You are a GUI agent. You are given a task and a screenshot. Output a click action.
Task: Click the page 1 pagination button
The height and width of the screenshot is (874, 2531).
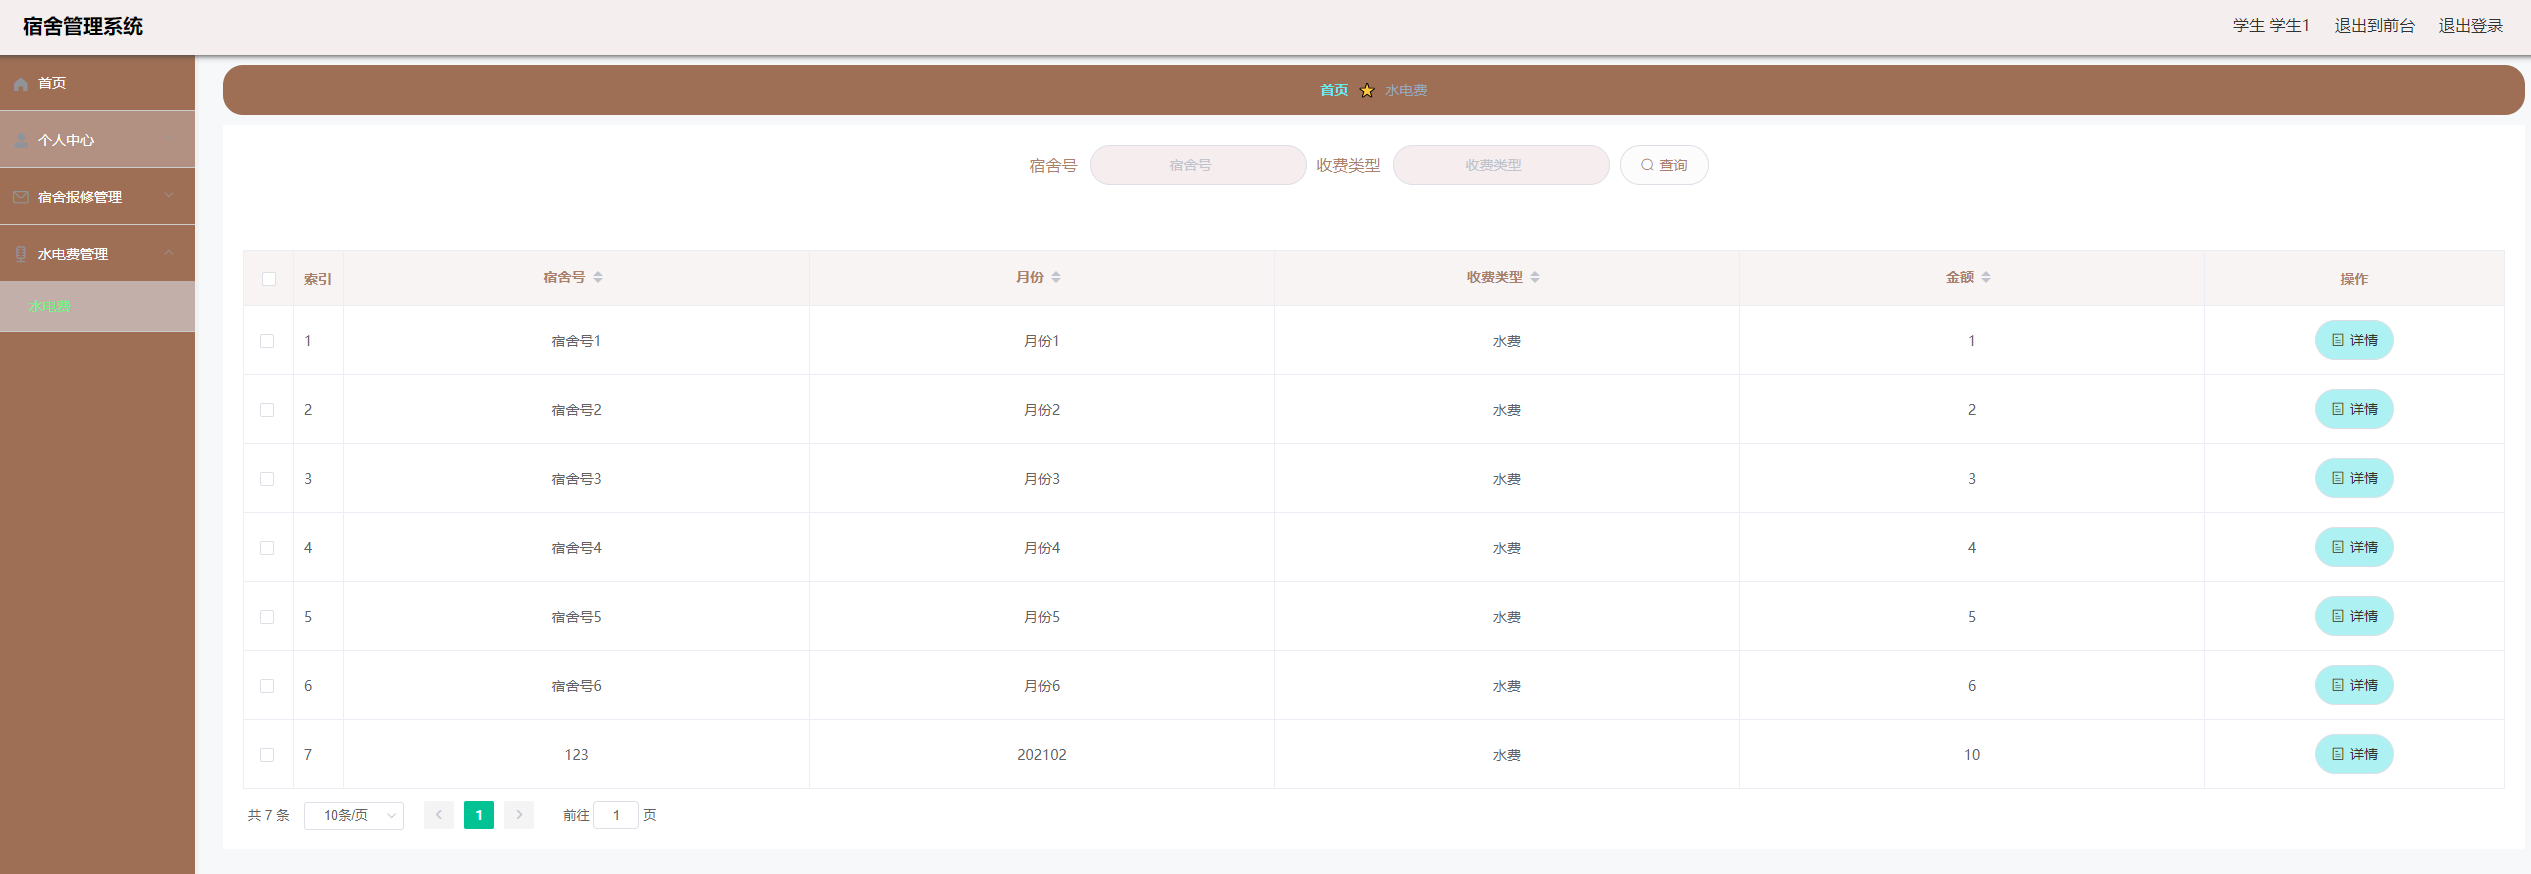tap(479, 815)
